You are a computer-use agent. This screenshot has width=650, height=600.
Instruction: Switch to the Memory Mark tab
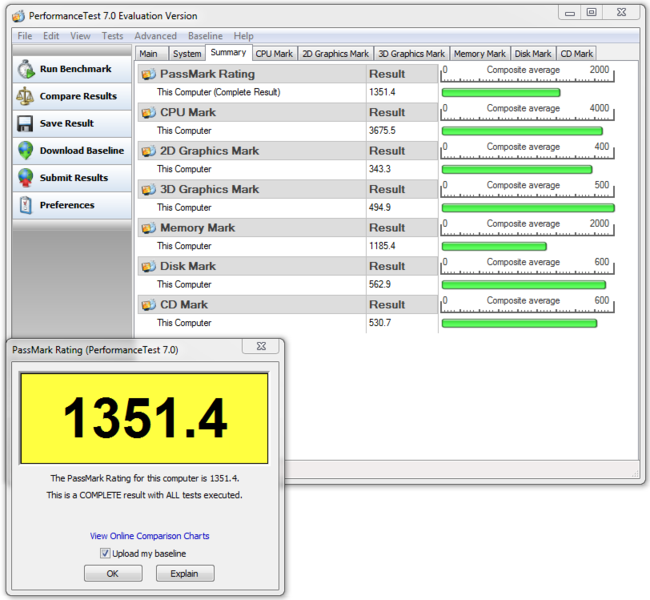tap(480, 54)
